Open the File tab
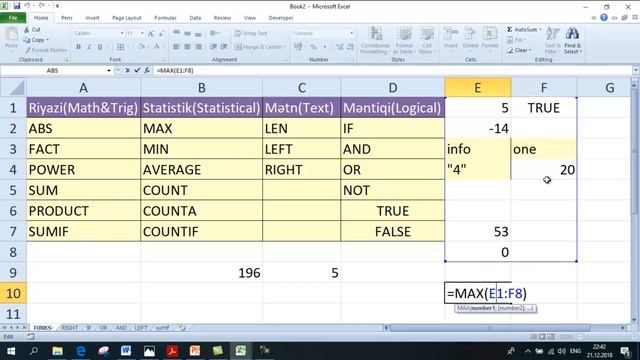 (13, 18)
